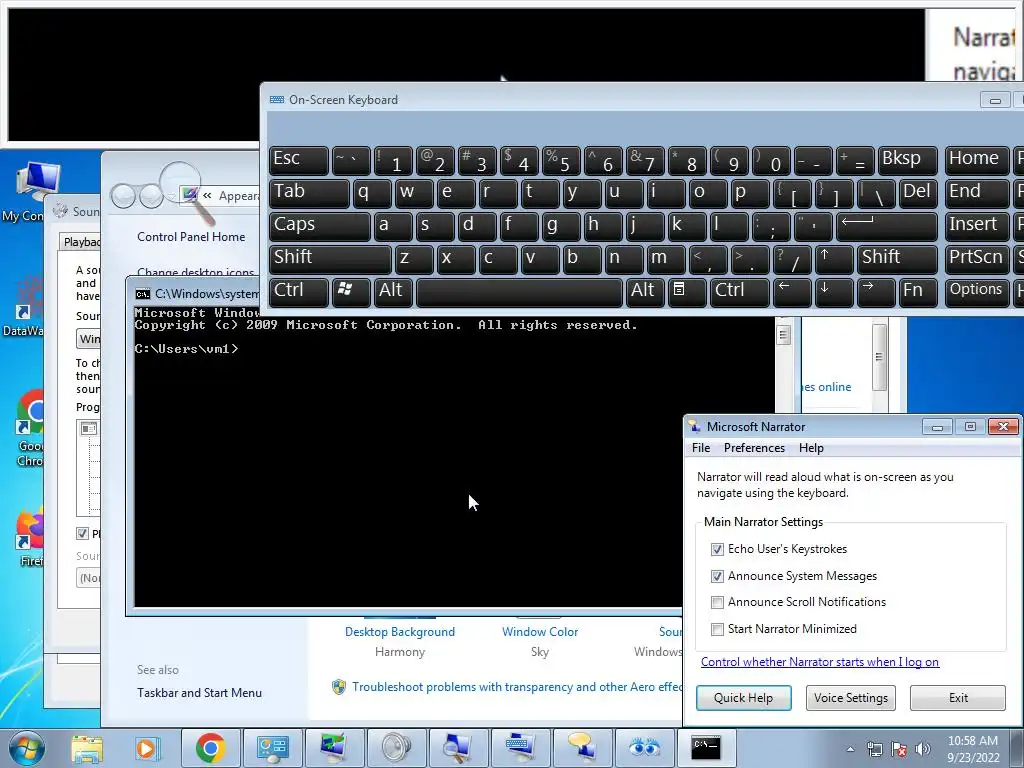Screen dimensions: 1024x768
Task: Enable Announce Scroll Notifications checkbox
Action: (717, 602)
